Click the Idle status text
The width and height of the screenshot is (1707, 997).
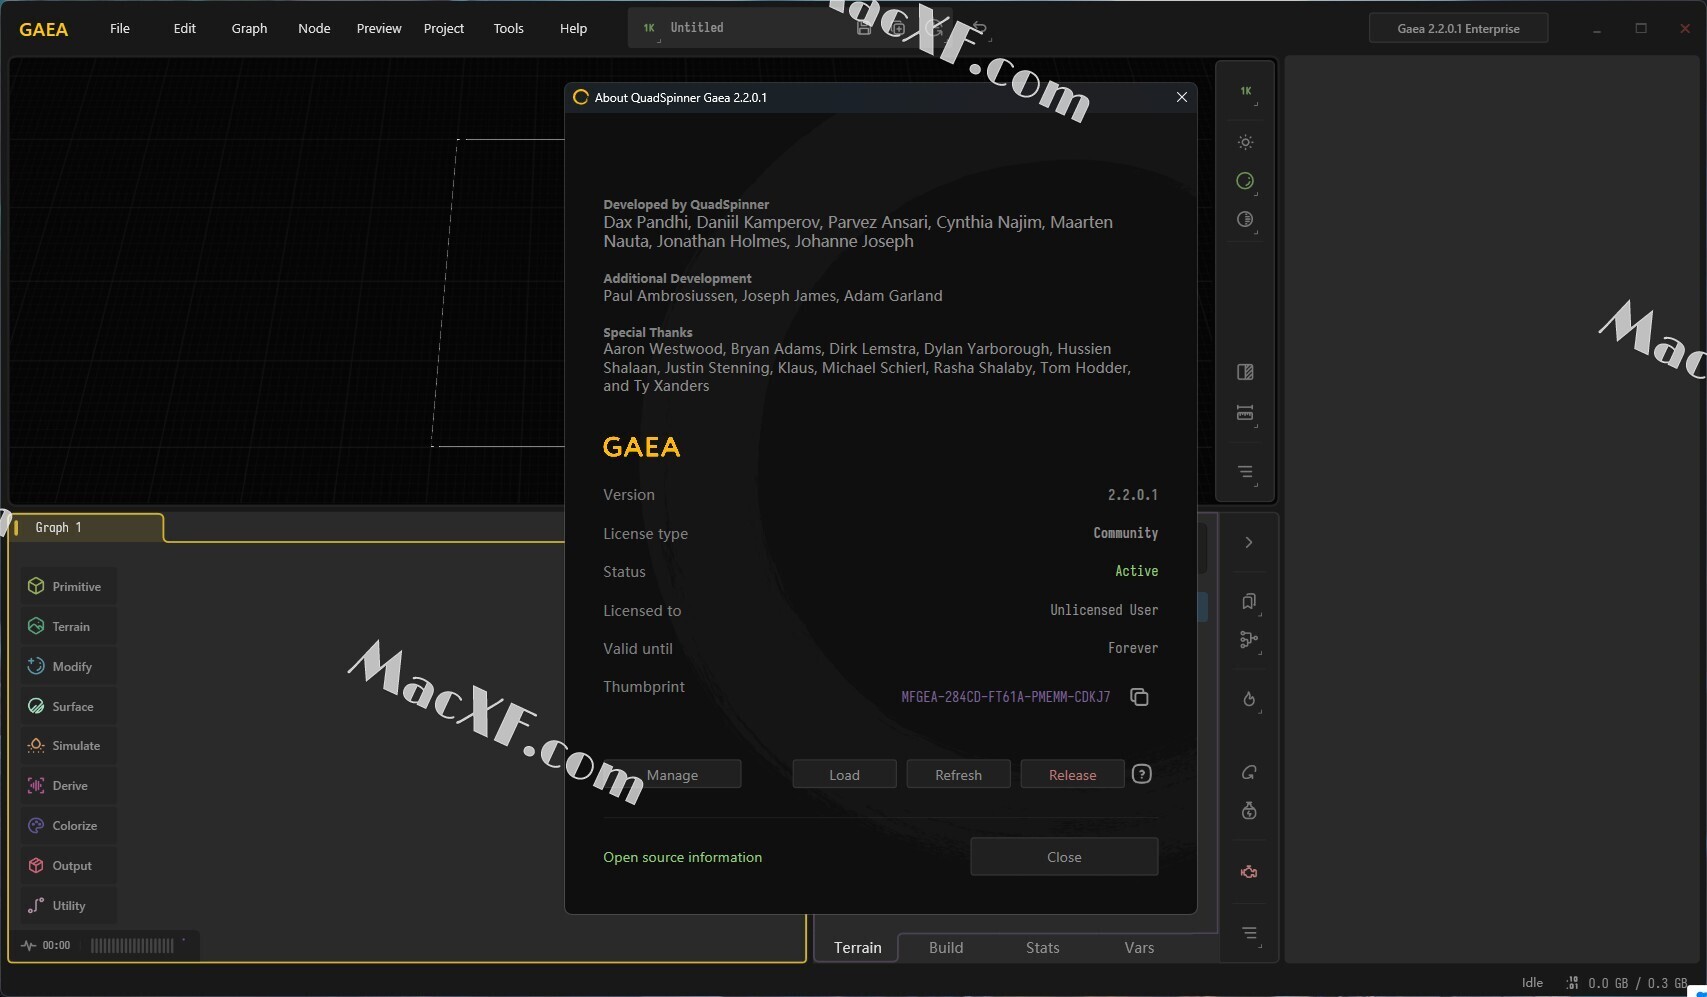pyautogui.click(x=1532, y=983)
